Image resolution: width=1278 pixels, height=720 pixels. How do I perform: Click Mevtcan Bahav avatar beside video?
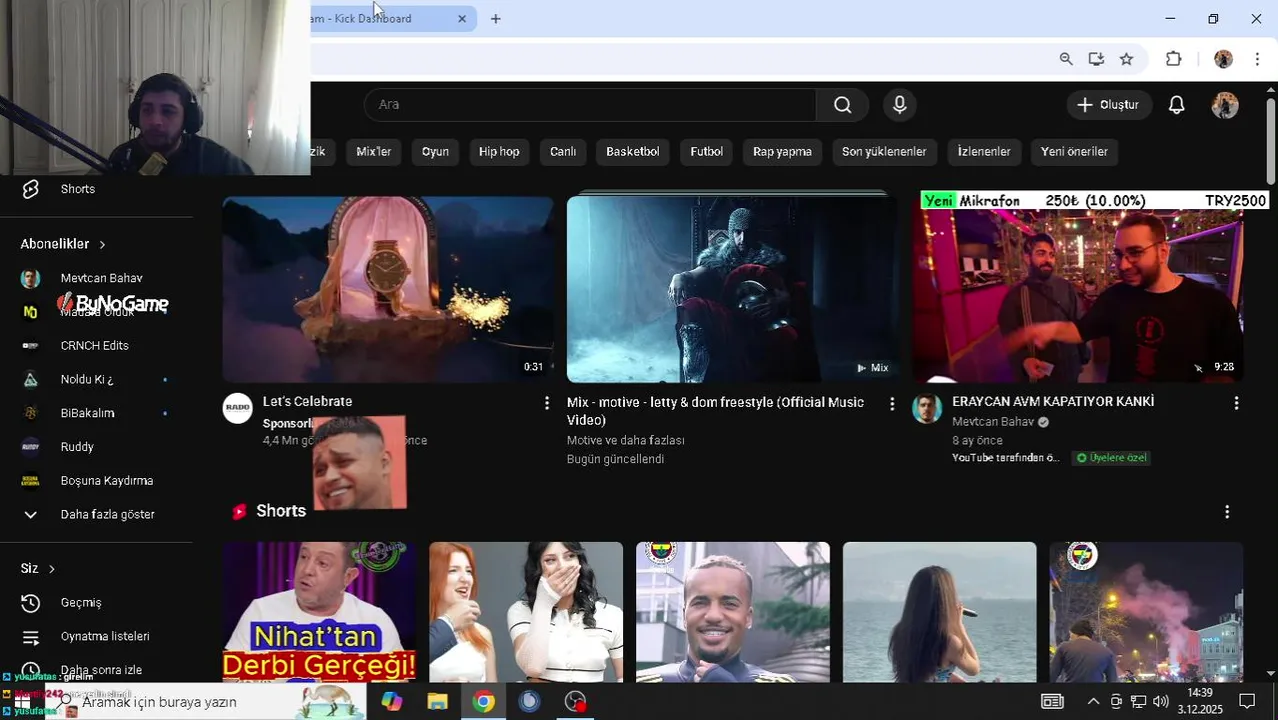coord(927,408)
